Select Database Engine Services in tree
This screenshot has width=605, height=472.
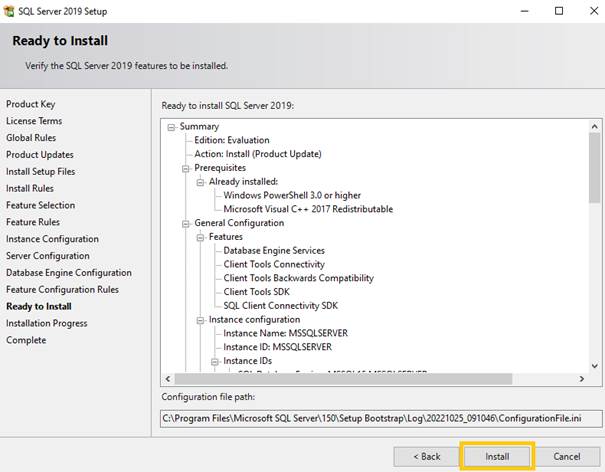click(x=273, y=251)
